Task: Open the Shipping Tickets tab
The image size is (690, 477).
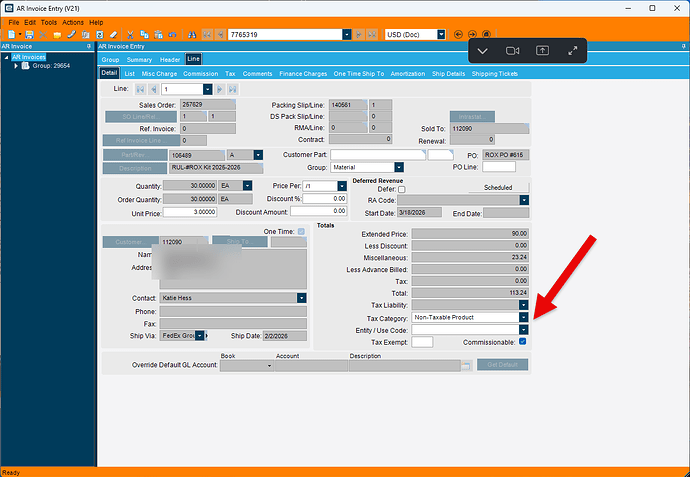Action: 495,73
